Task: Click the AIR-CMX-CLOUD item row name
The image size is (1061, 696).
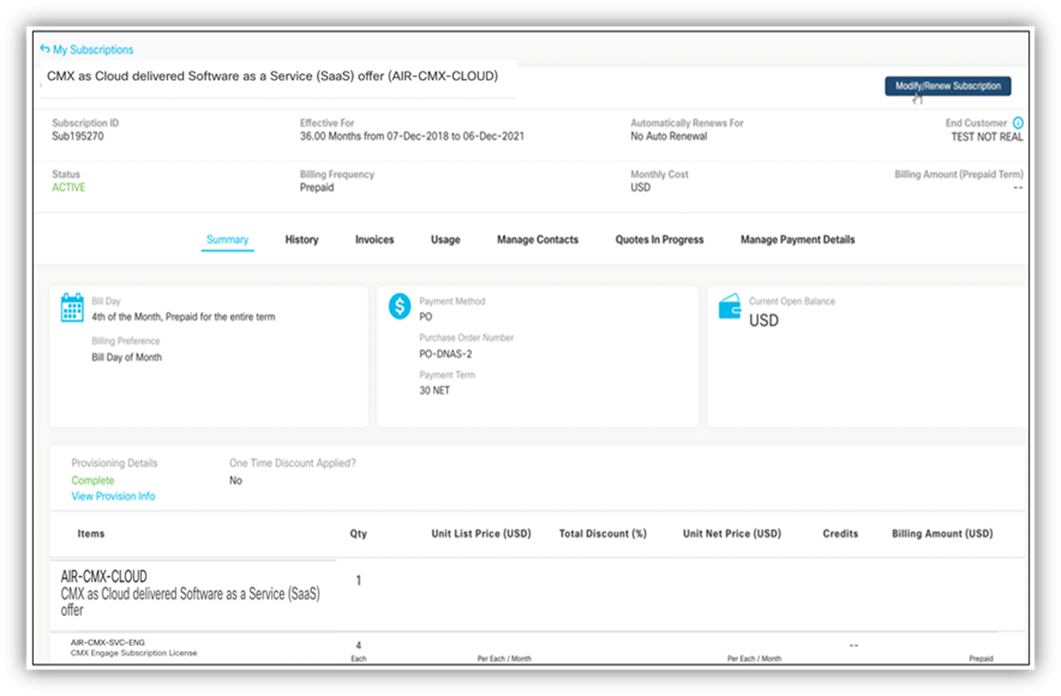Action: point(104,576)
